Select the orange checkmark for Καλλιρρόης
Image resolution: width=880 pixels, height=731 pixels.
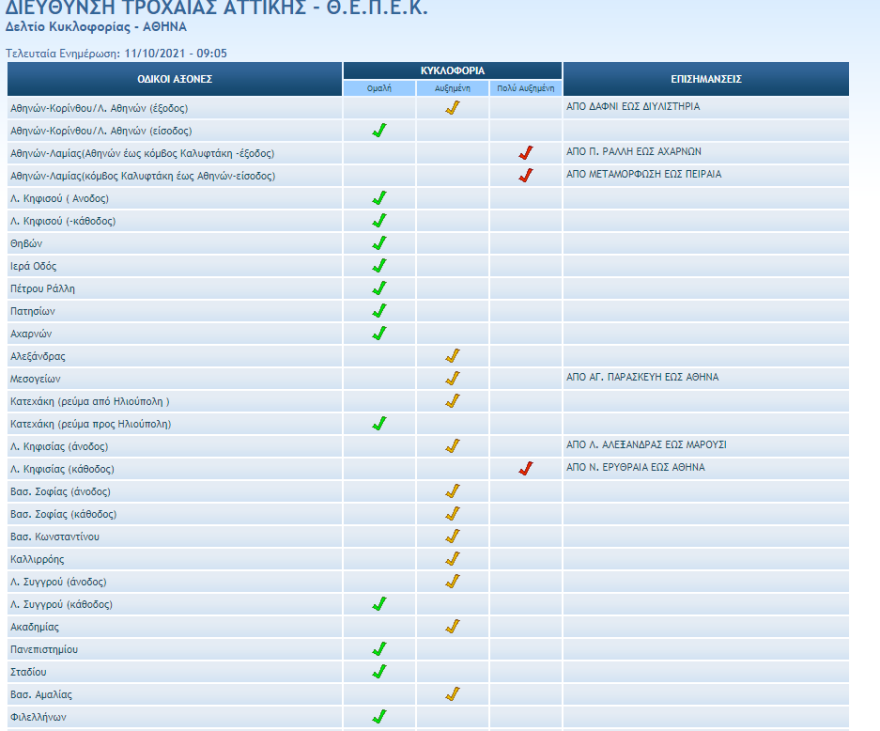452,559
